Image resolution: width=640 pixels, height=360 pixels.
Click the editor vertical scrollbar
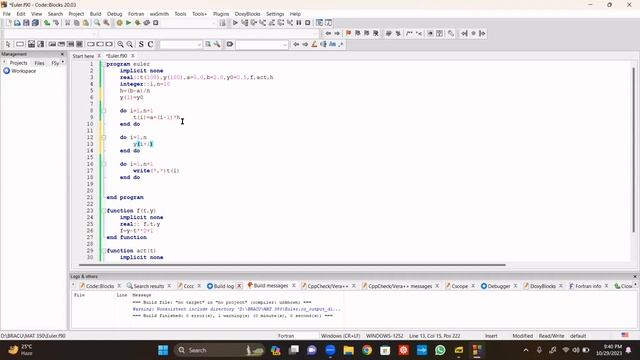(633, 150)
